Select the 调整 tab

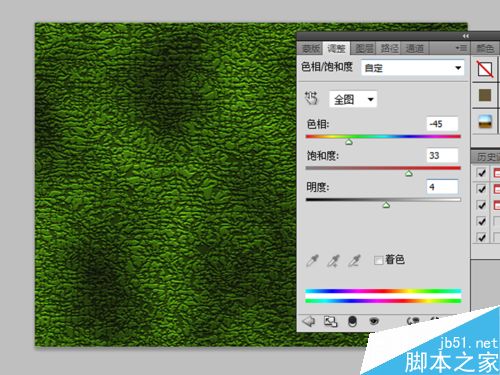coord(336,49)
